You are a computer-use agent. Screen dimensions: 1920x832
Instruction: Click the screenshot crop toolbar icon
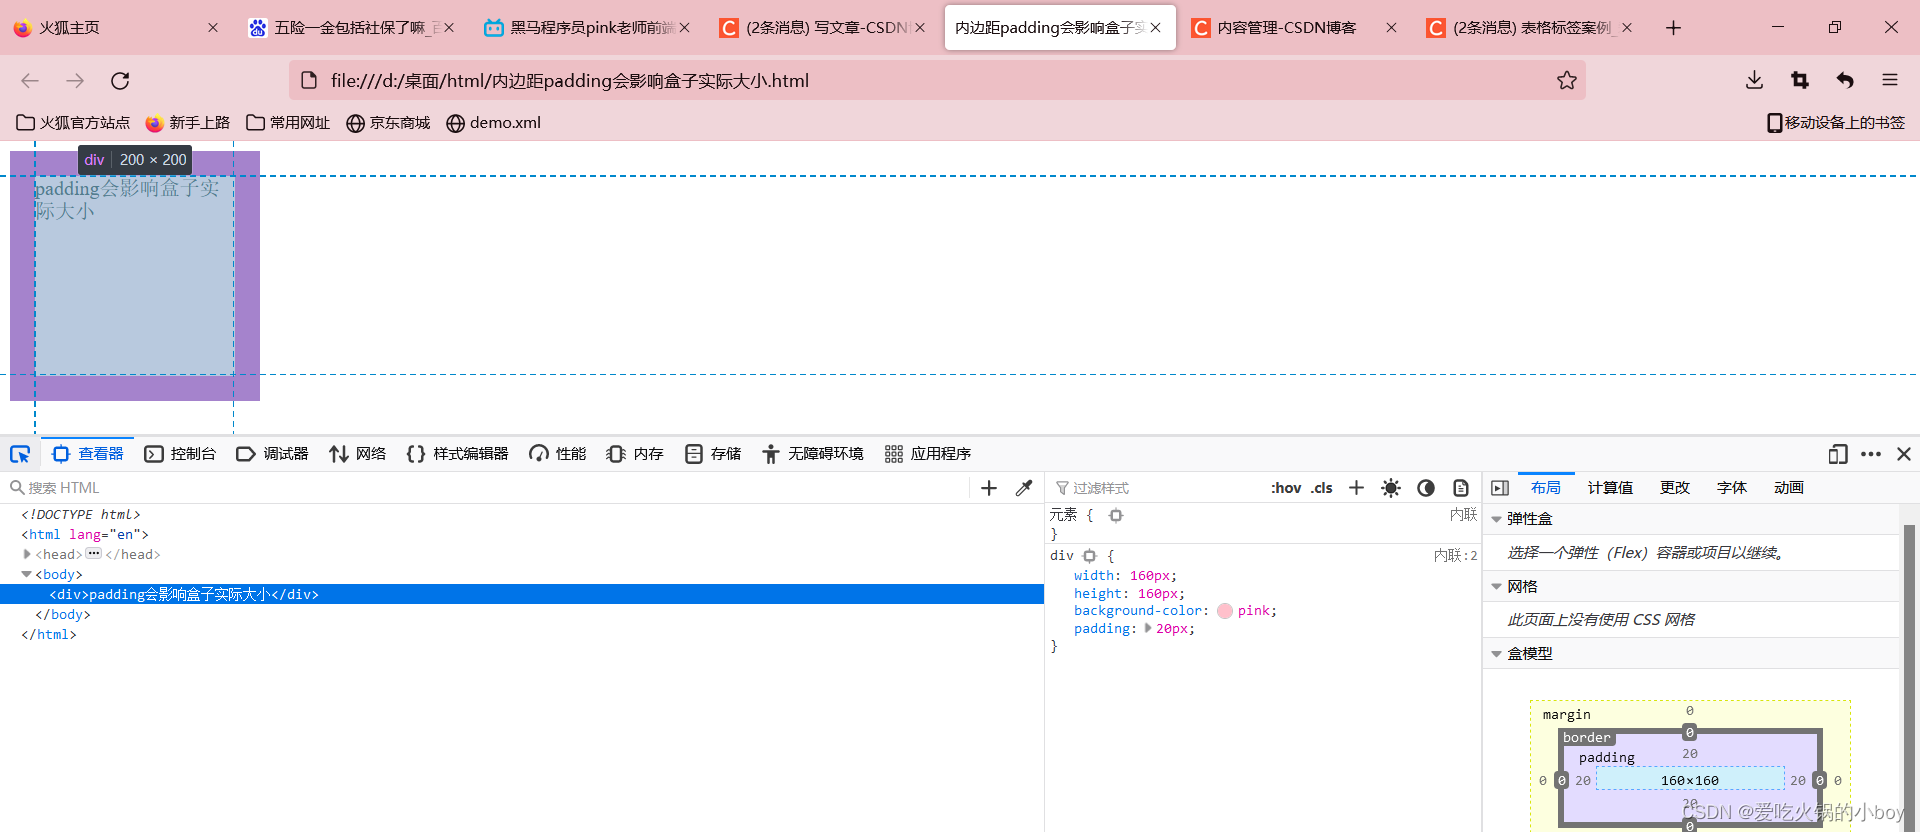[1800, 80]
